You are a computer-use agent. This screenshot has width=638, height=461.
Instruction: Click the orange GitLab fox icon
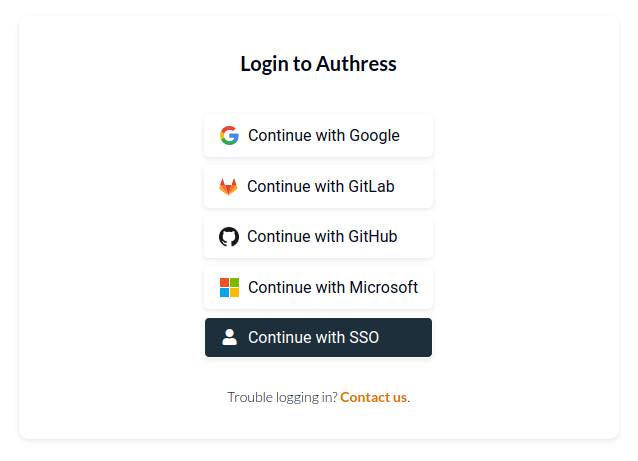coord(228,187)
